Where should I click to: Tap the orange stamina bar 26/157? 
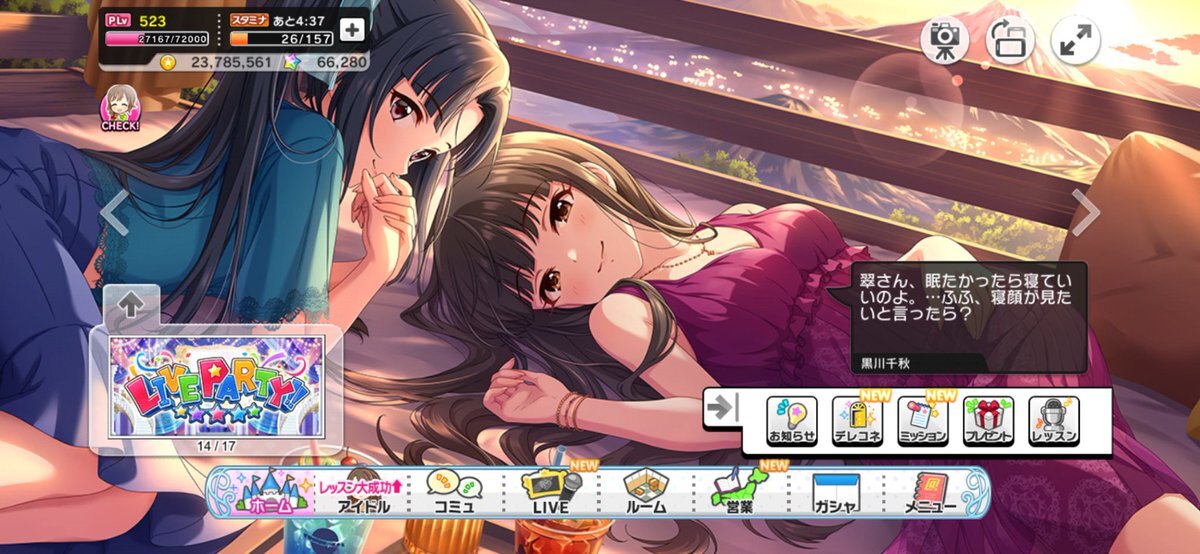283,39
